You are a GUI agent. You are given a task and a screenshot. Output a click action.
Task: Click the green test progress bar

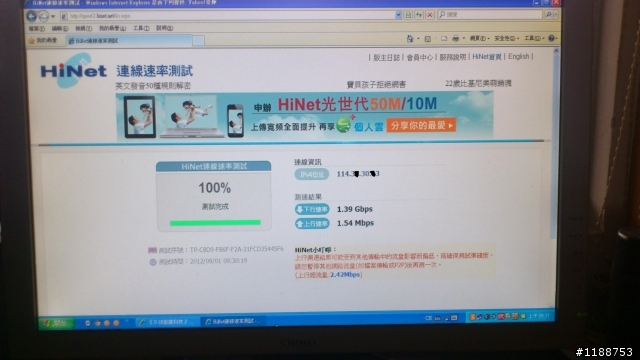point(215,223)
